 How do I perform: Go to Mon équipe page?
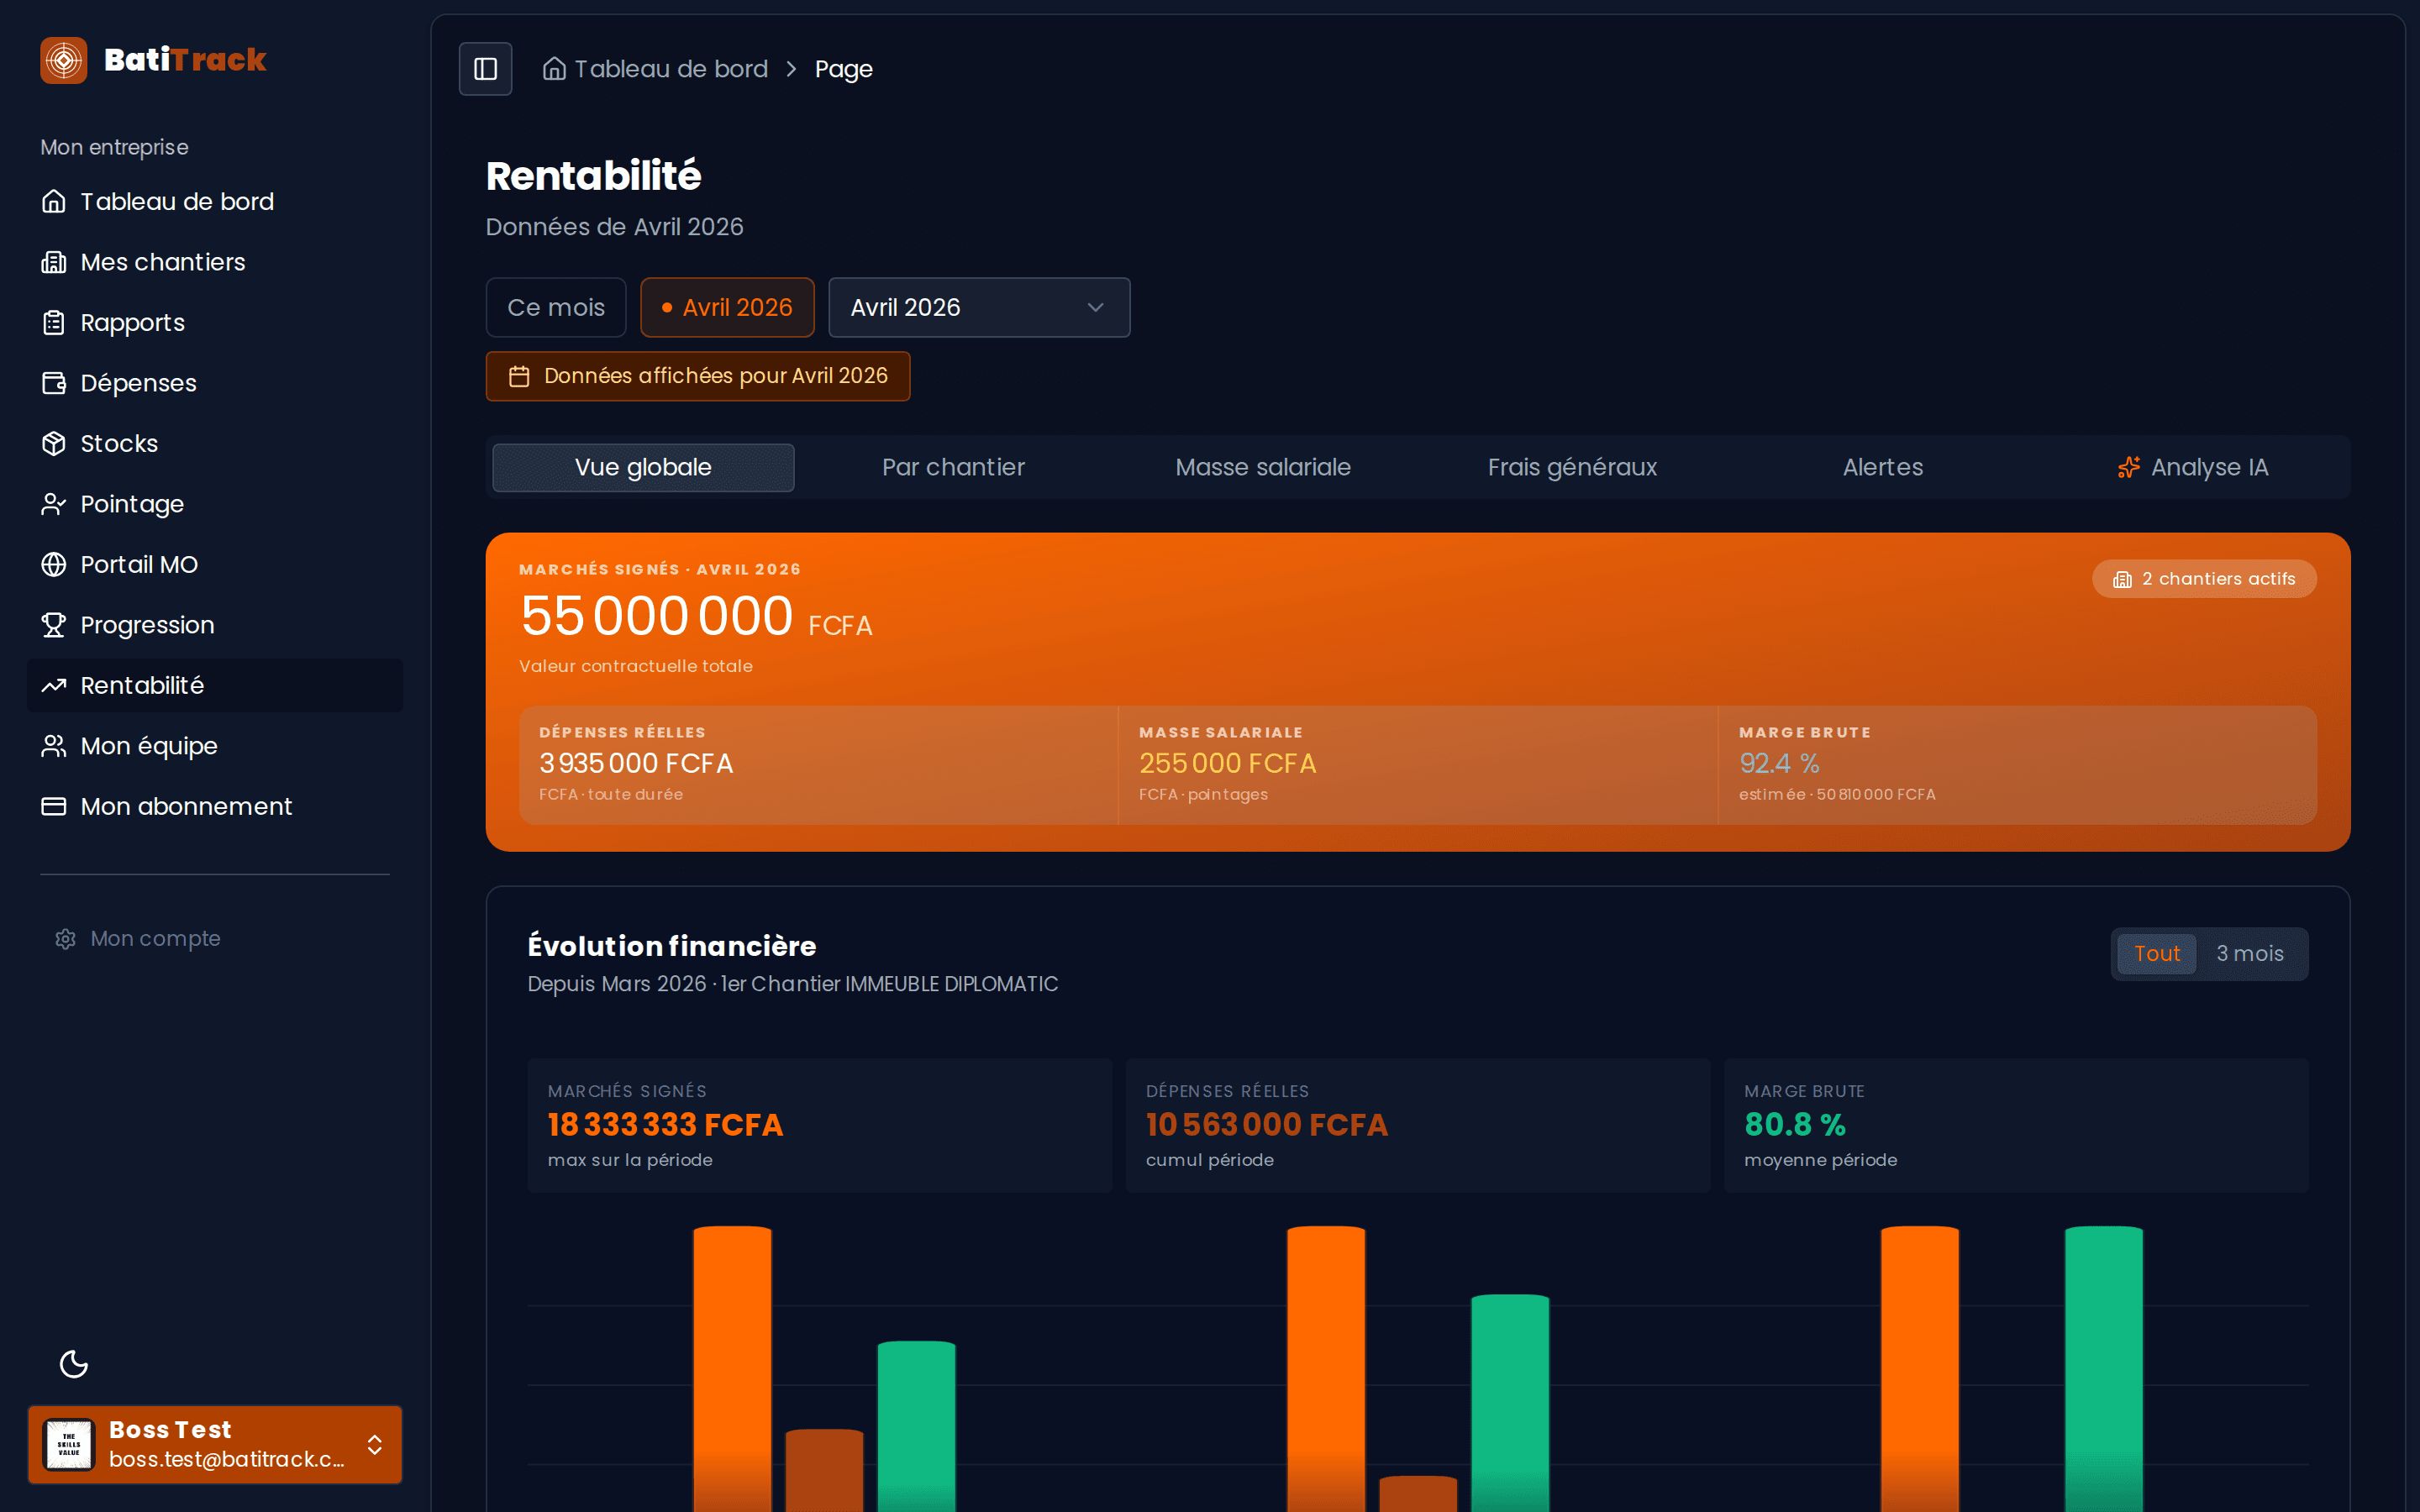click(x=215, y=746)
